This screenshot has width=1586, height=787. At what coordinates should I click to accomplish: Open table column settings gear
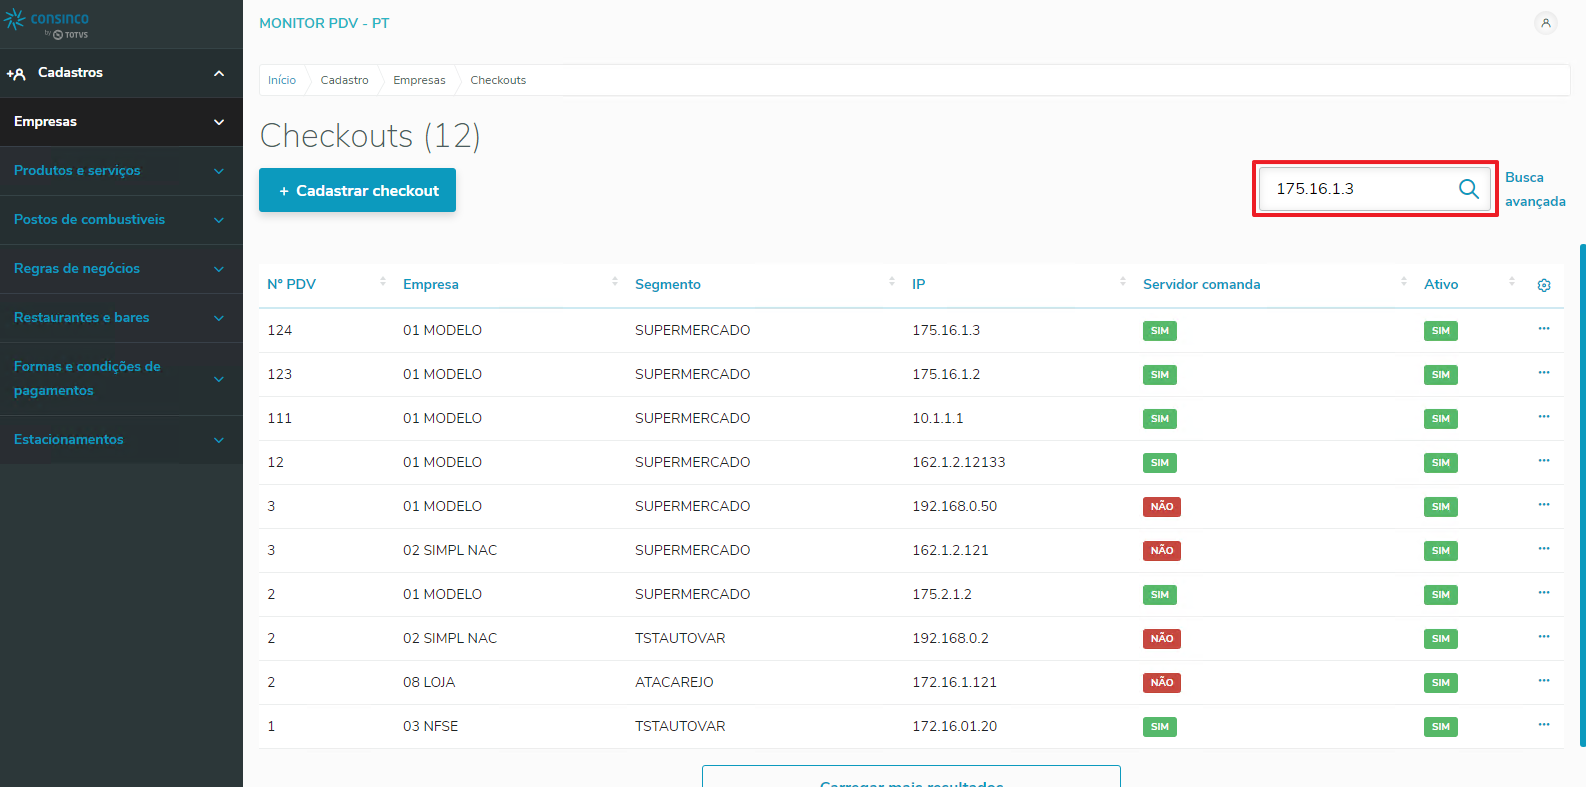click(x=1544, y=285)
